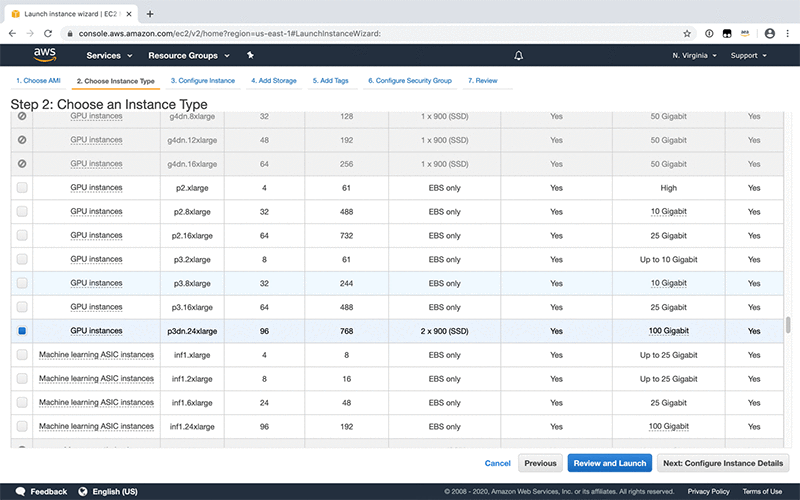The width and height of the screenshot is (800, 500).
Task: Click 10 Gigabit in the p2.8xlarge row
Action: [x=668, y=211]
